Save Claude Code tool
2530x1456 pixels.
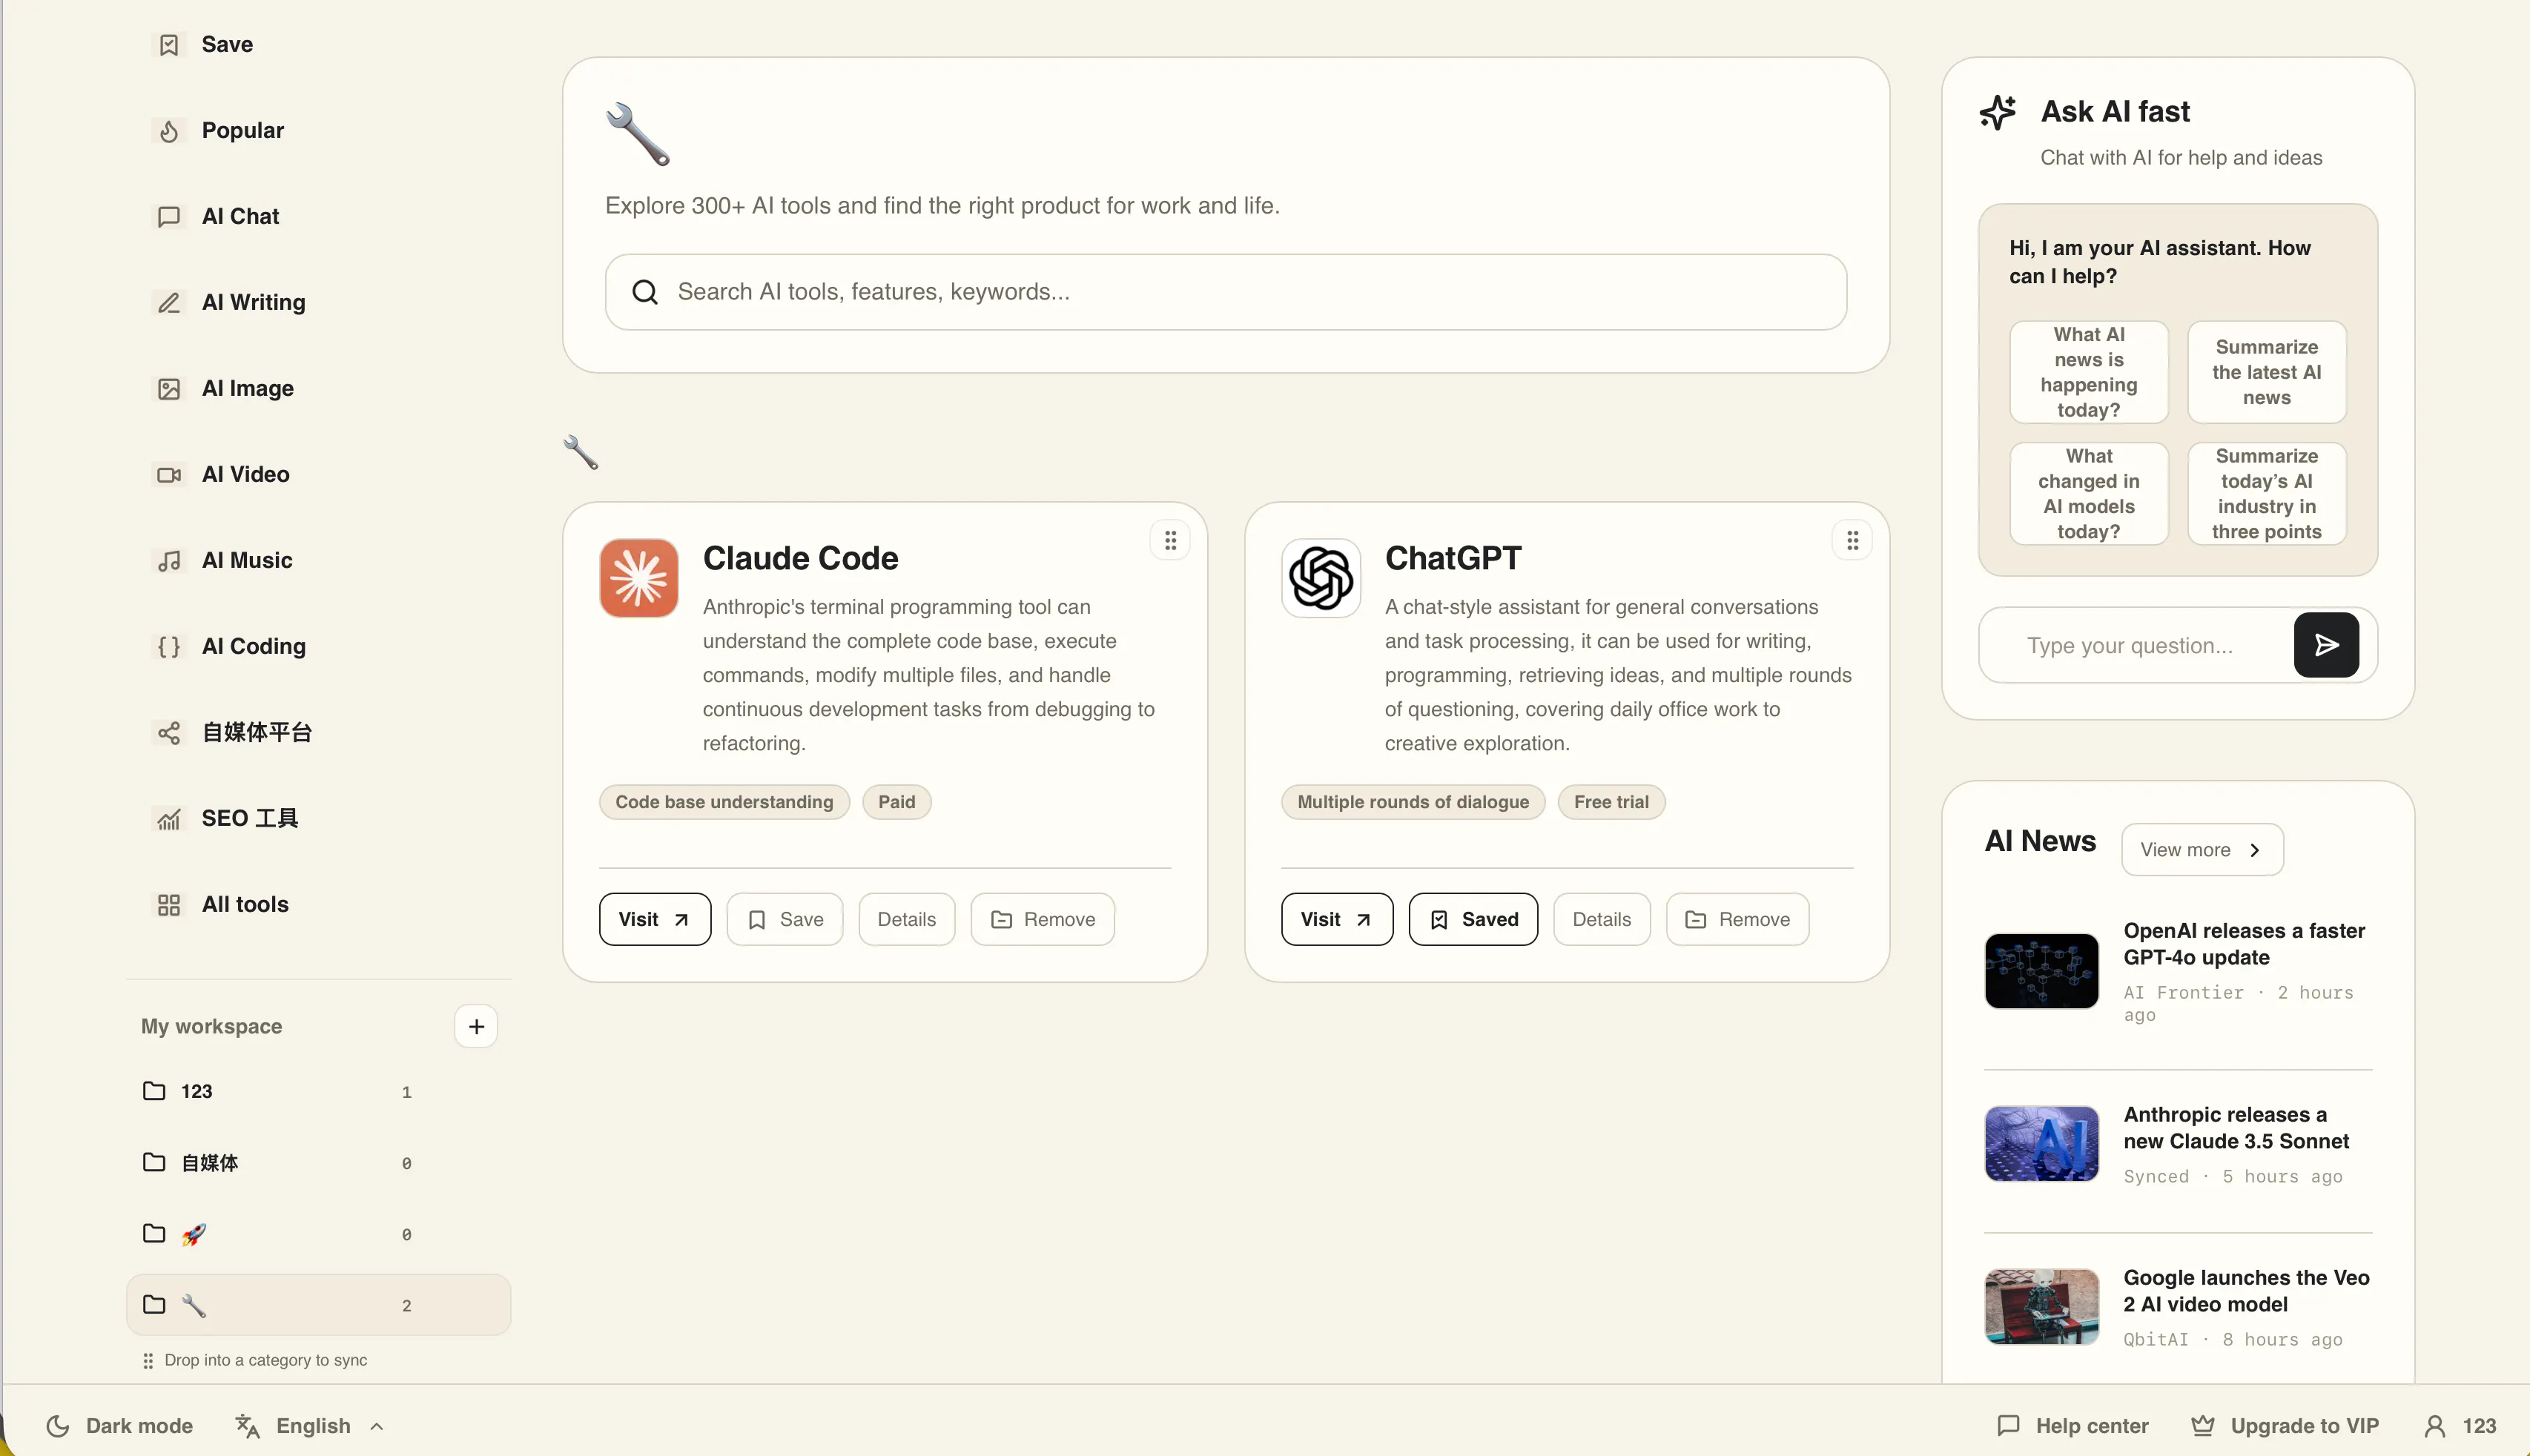(x=785, y=919)
